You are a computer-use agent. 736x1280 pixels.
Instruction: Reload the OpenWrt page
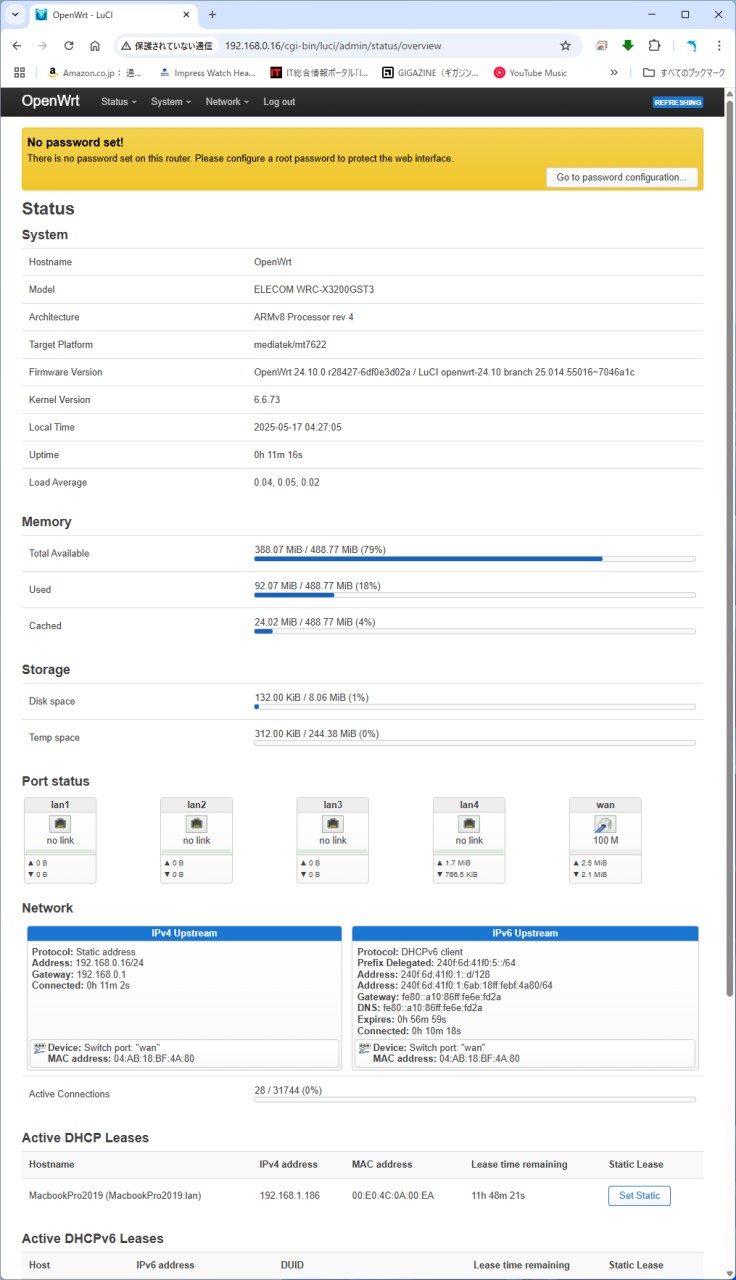68,46
